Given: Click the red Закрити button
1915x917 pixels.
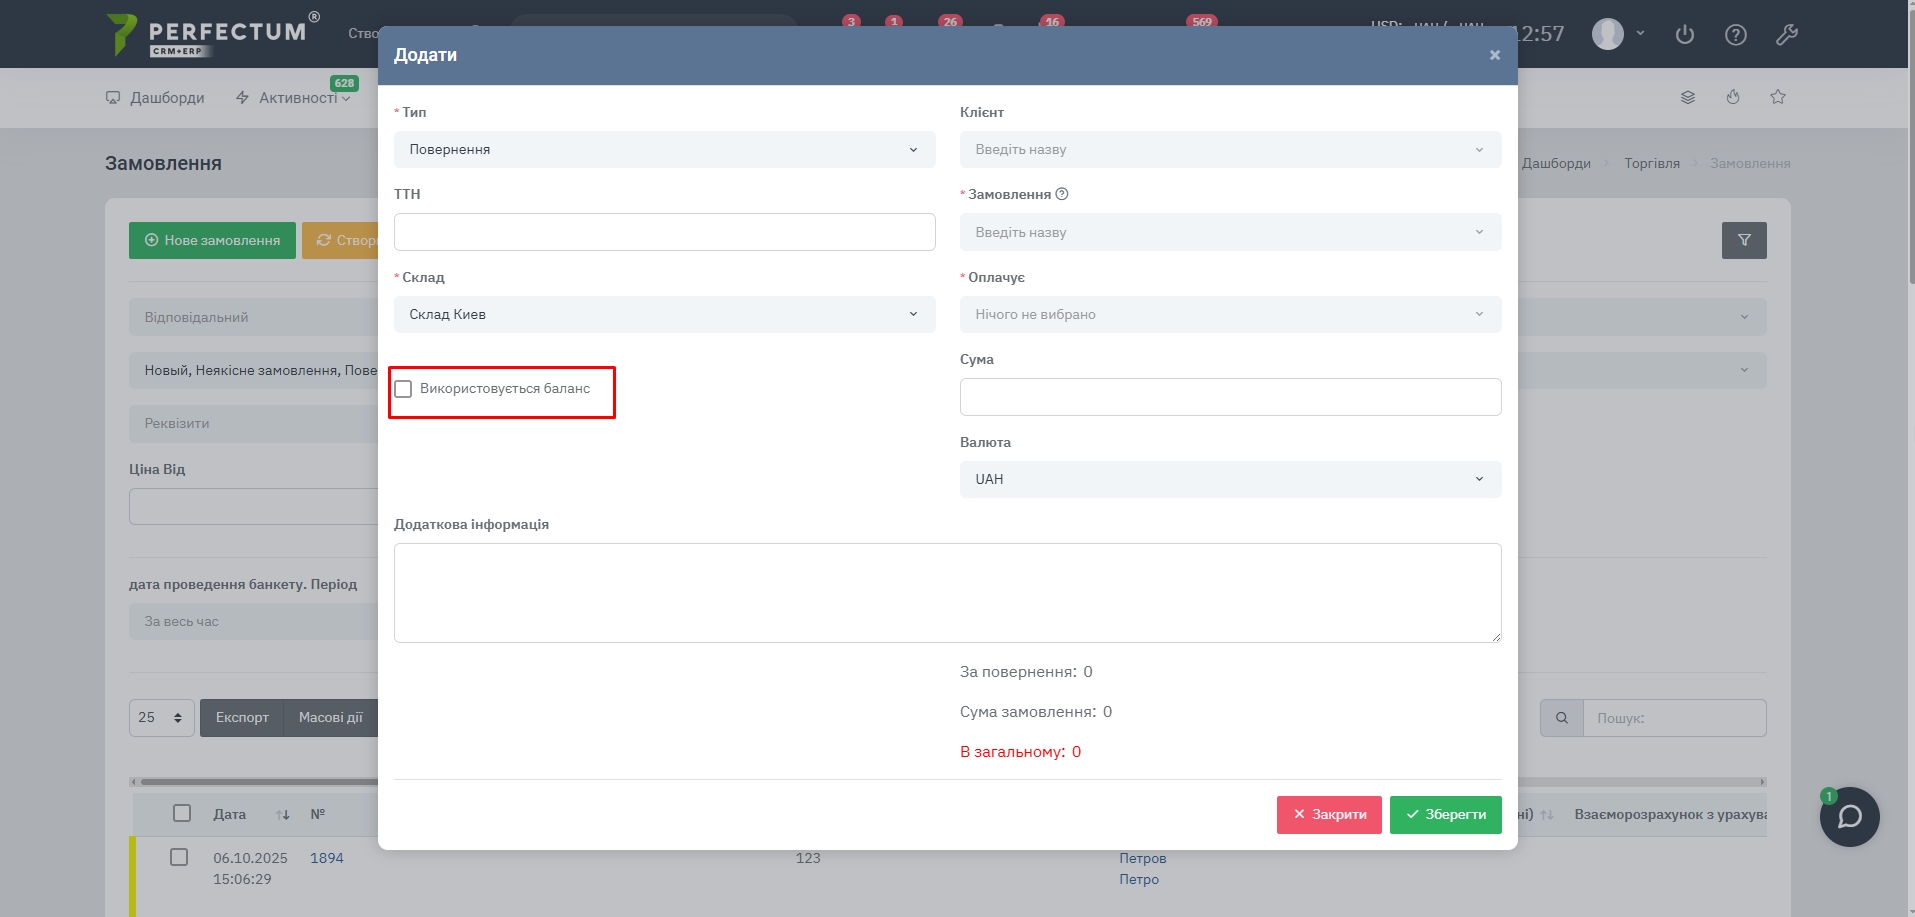Looking at the screenshot, I should (1329, 815).
